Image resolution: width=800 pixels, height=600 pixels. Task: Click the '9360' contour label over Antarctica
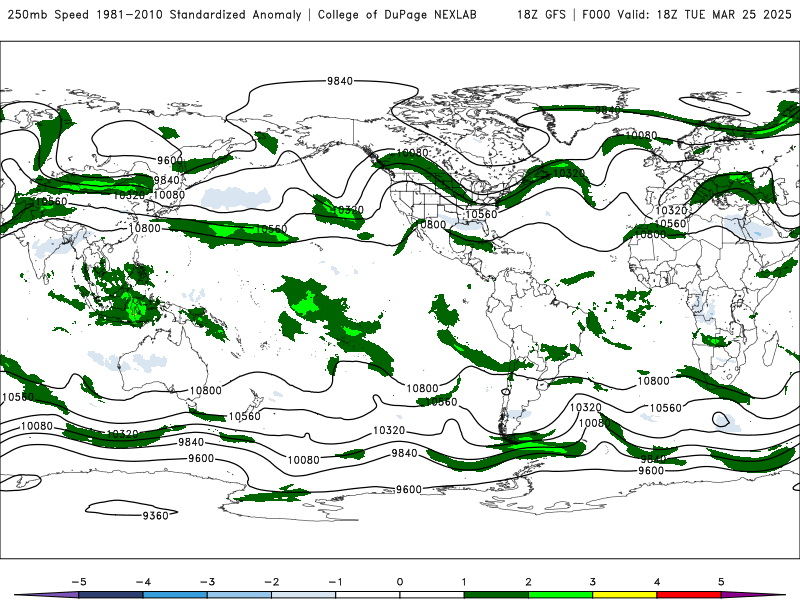(x=155, y=516)
